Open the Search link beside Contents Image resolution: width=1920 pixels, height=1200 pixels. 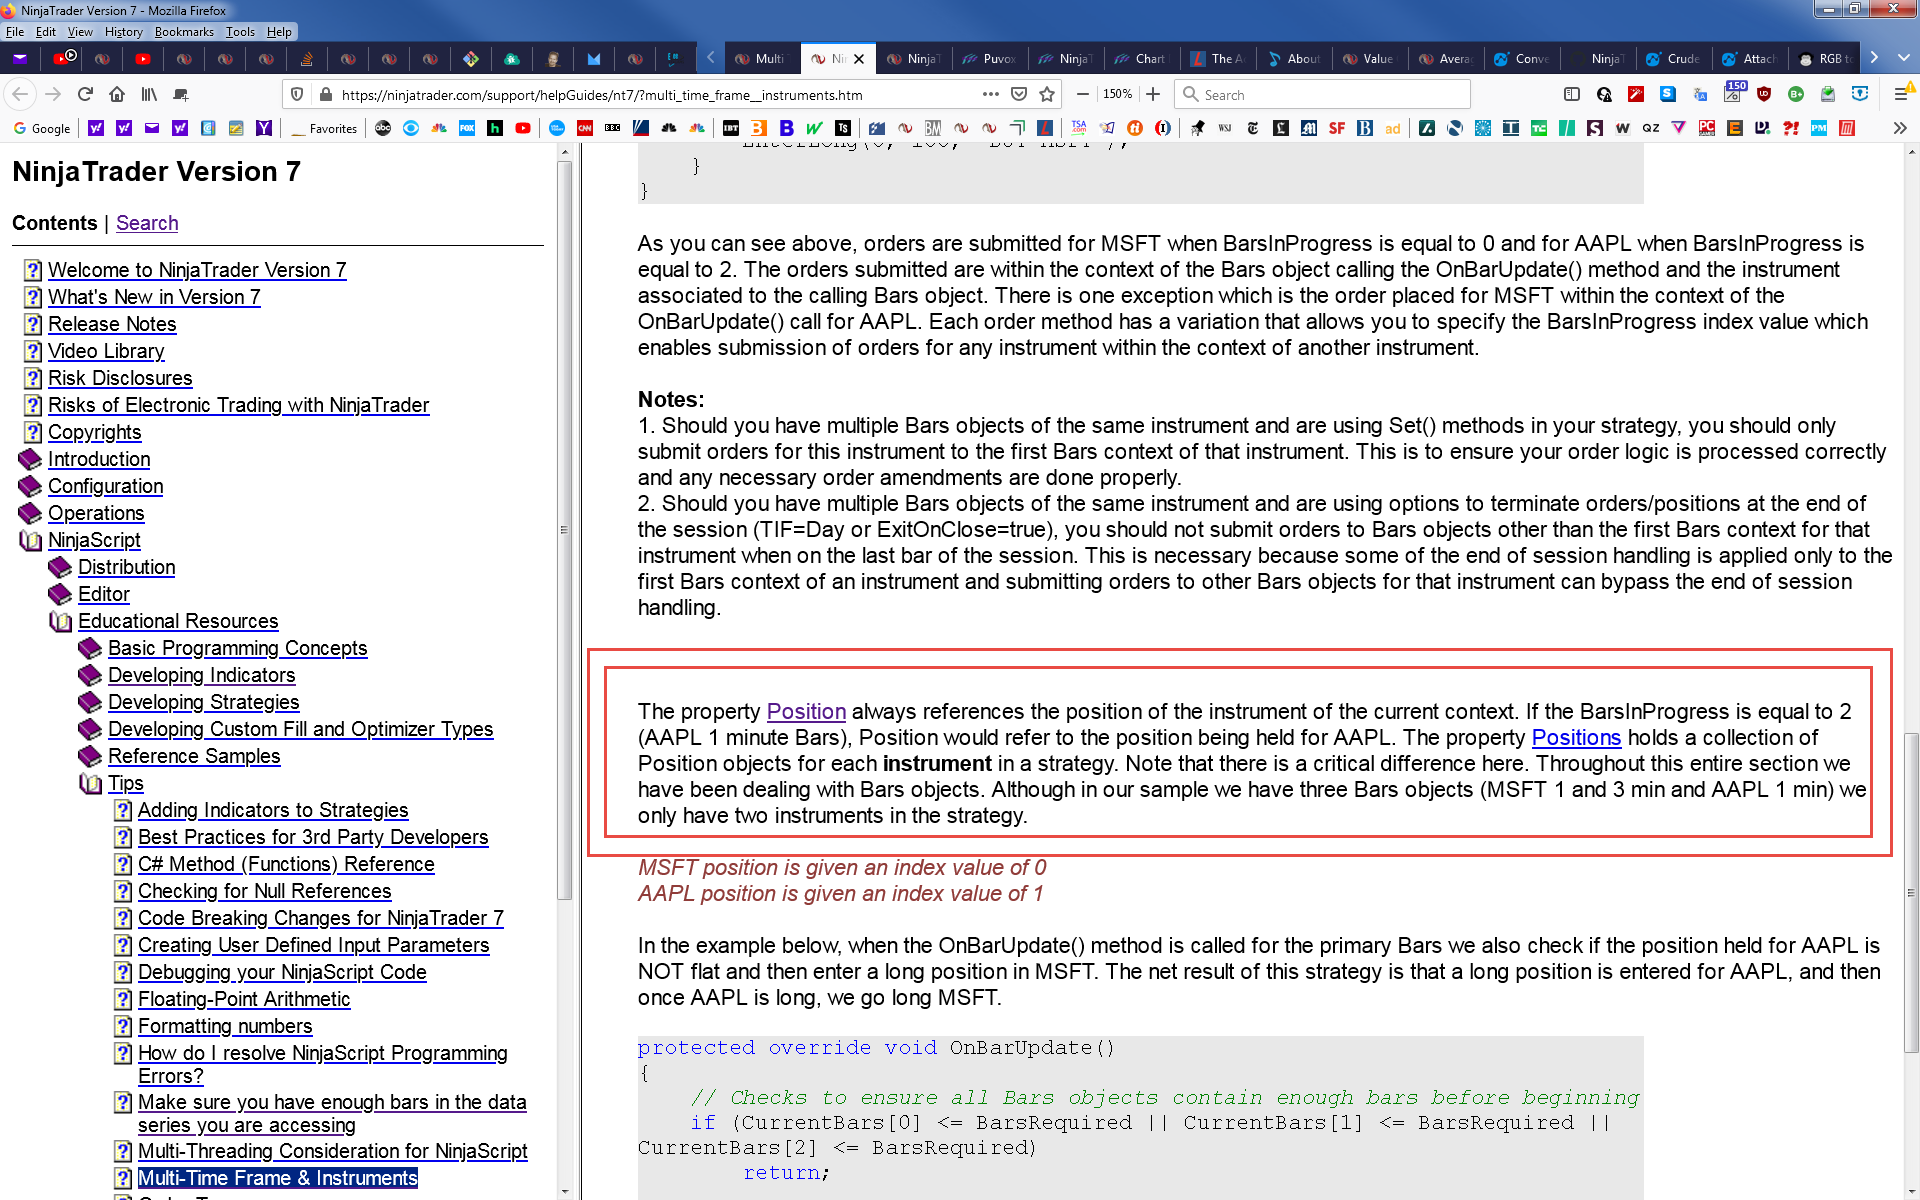pyautogui.click(x=147, y=223)
